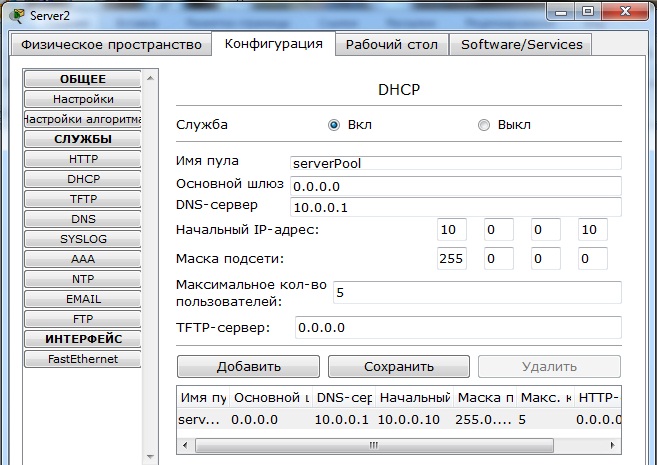657x465 pixels.
Task: Click the Основной шлюз input field
Action: tap(456, 186)
